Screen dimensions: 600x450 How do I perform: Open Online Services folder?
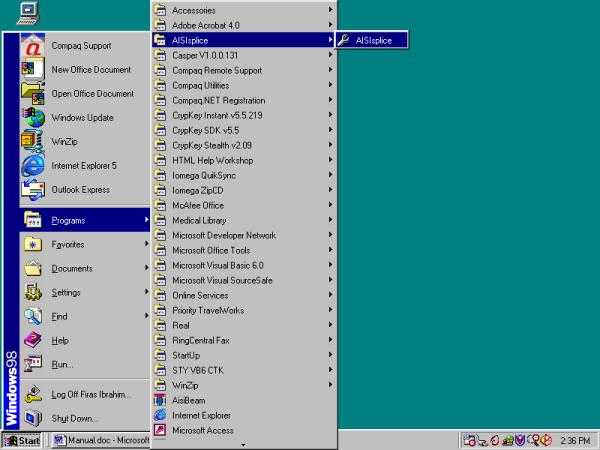tap(244, 295)
